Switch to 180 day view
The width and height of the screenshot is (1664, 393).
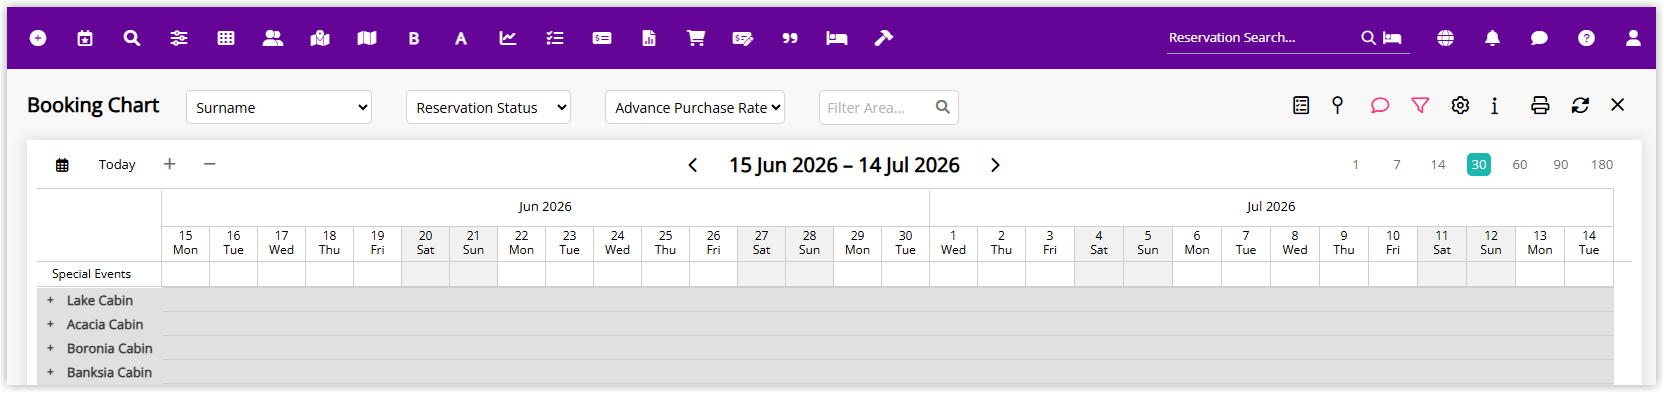(1602, 165)
